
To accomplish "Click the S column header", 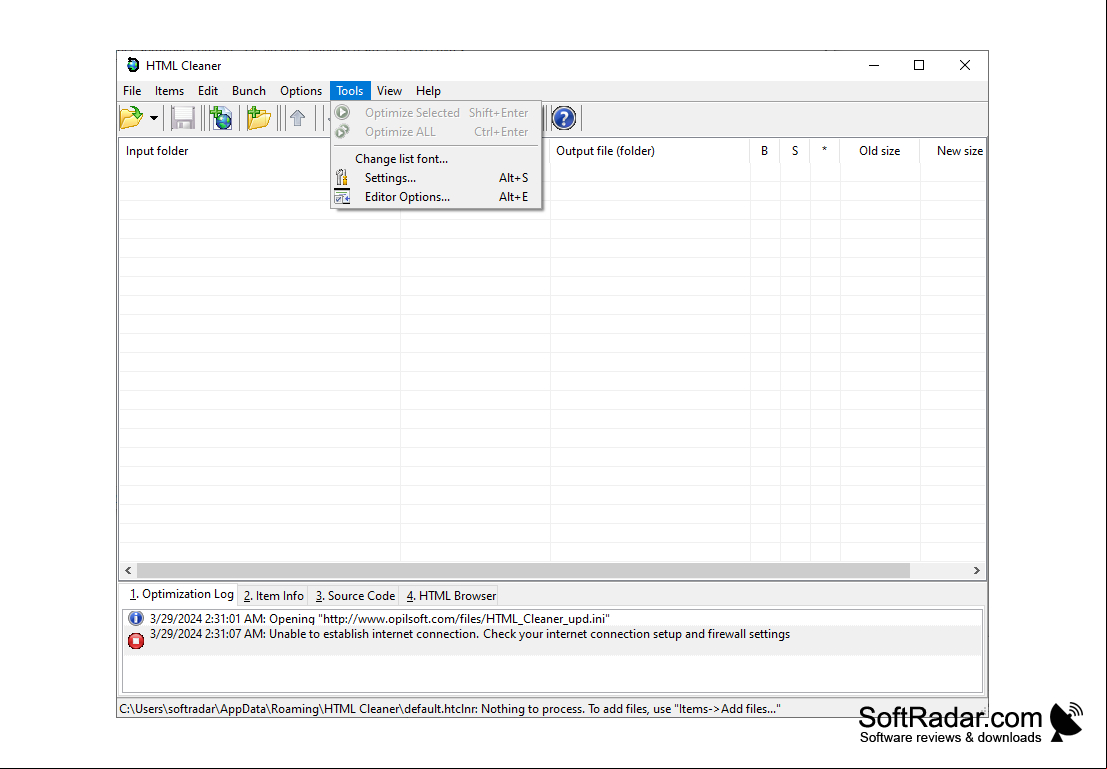I will (795, 151).
